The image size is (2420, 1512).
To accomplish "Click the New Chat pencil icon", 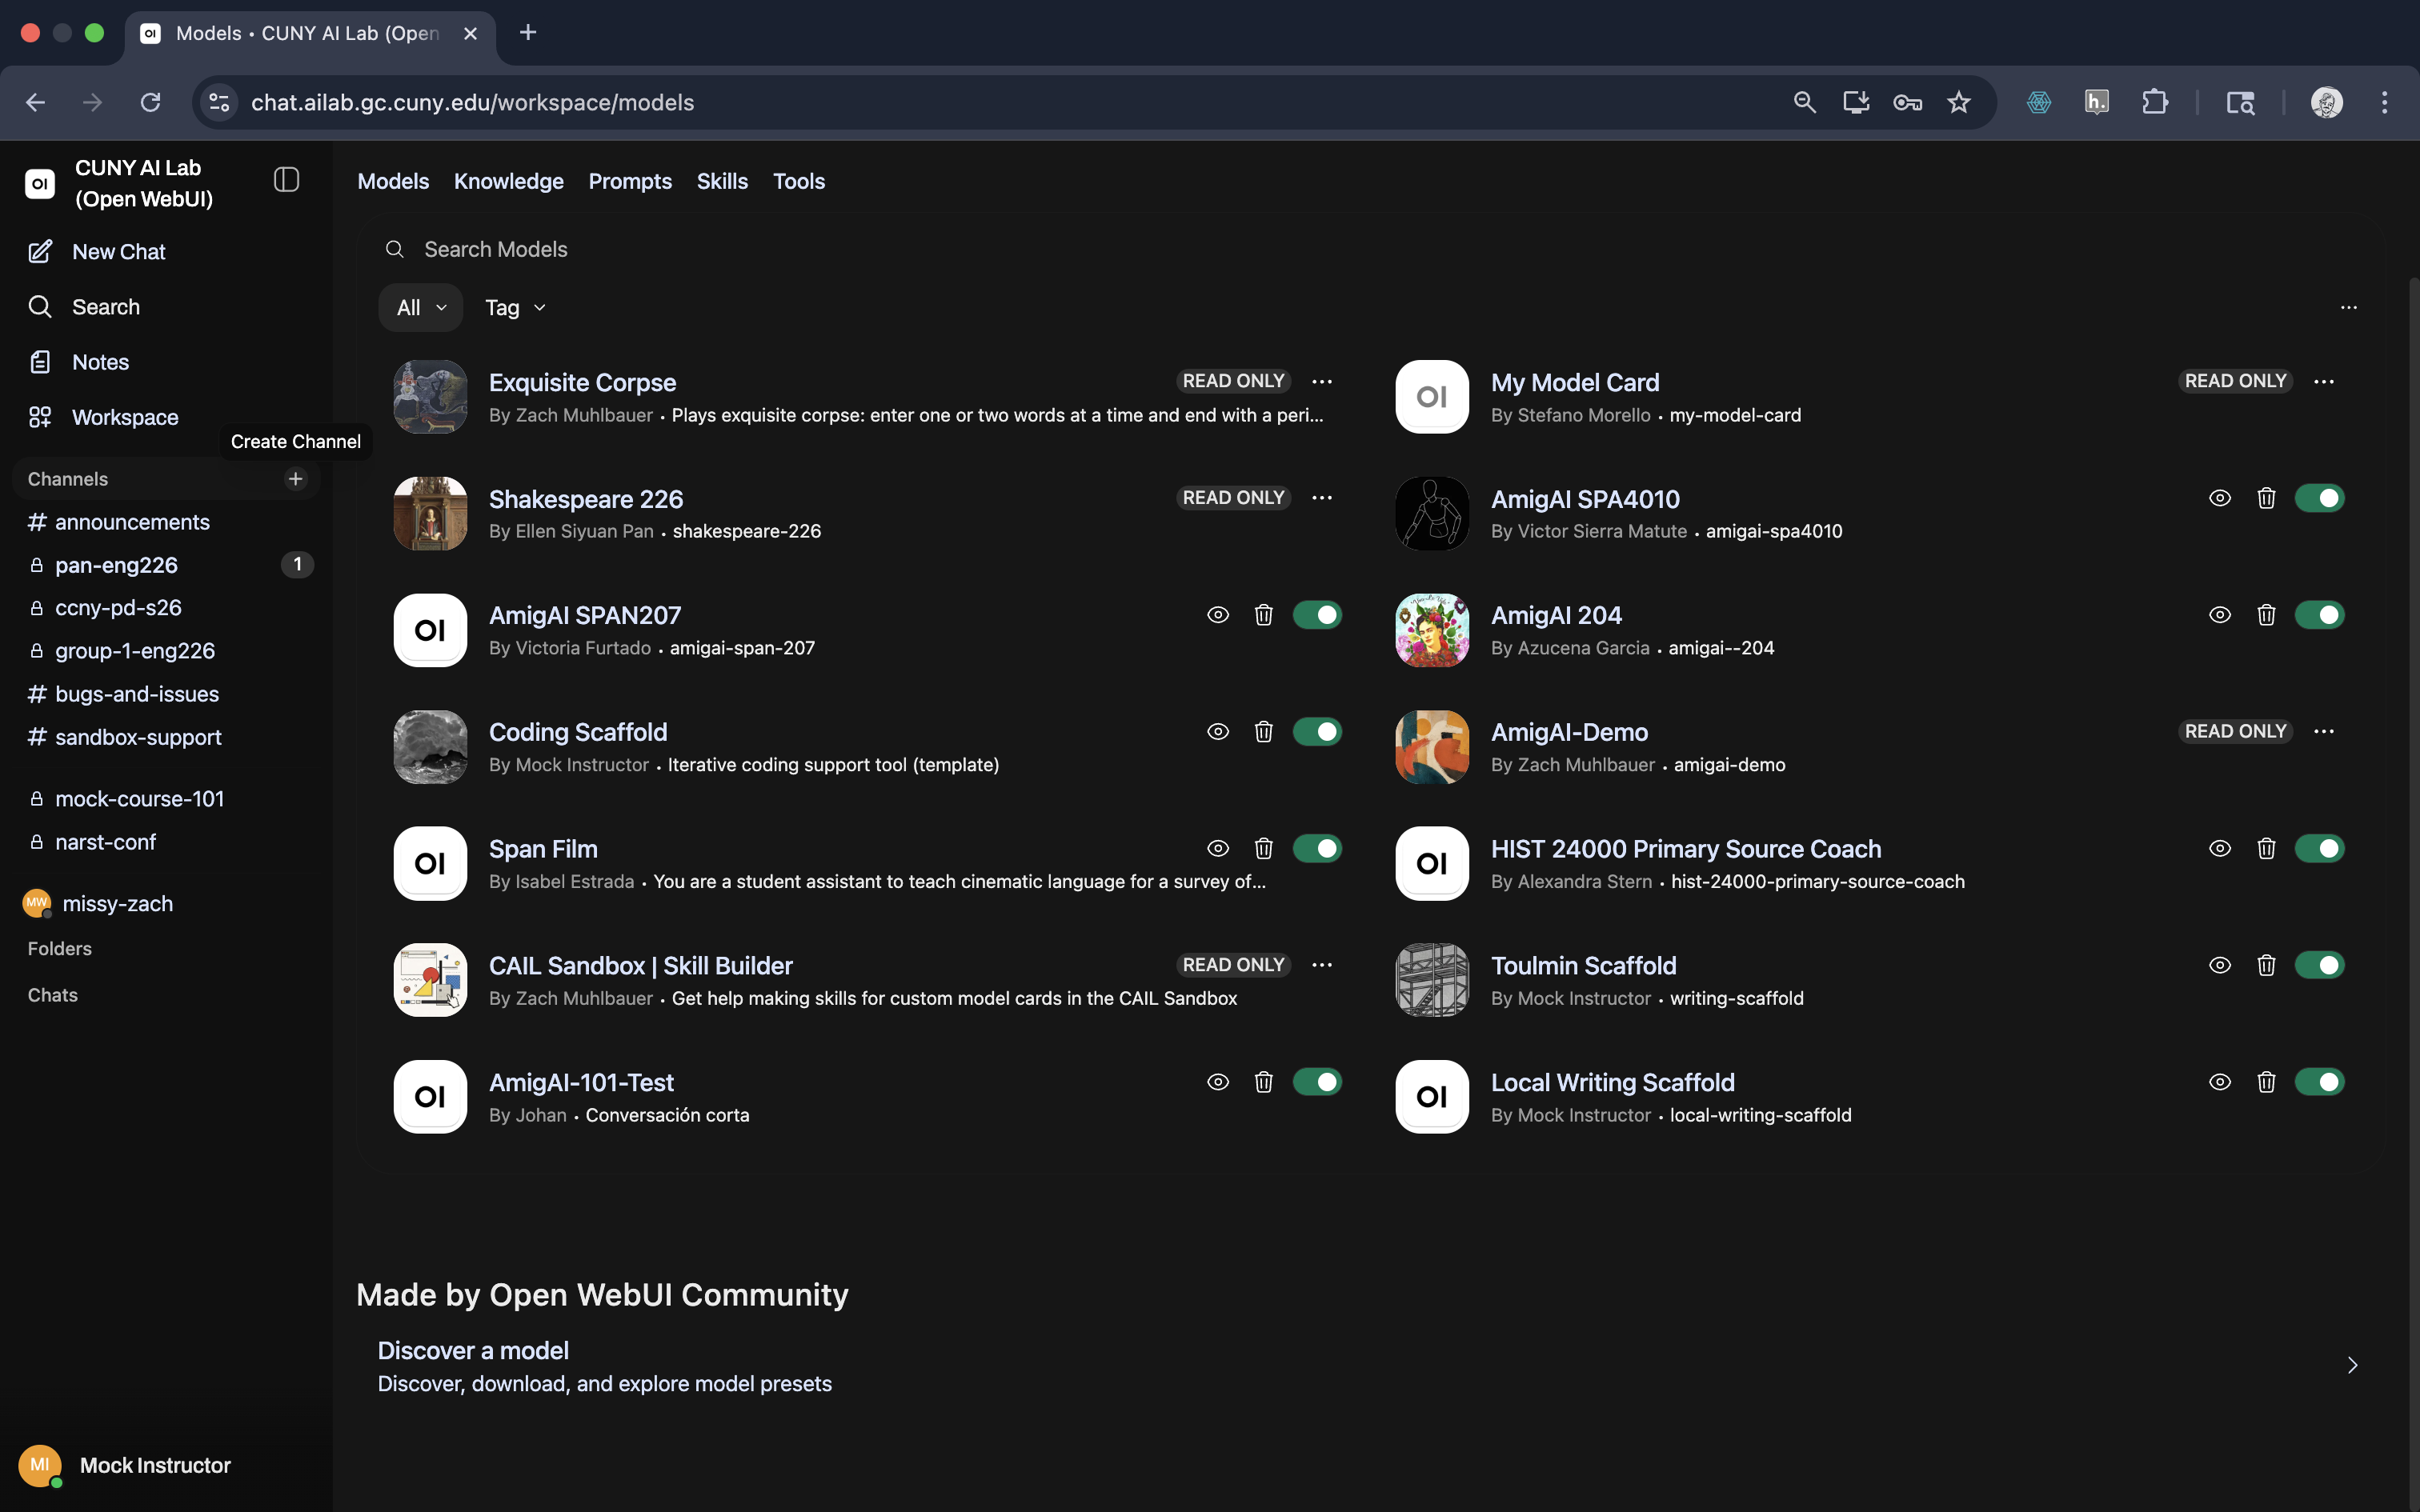I will click(x=40, y=252).
